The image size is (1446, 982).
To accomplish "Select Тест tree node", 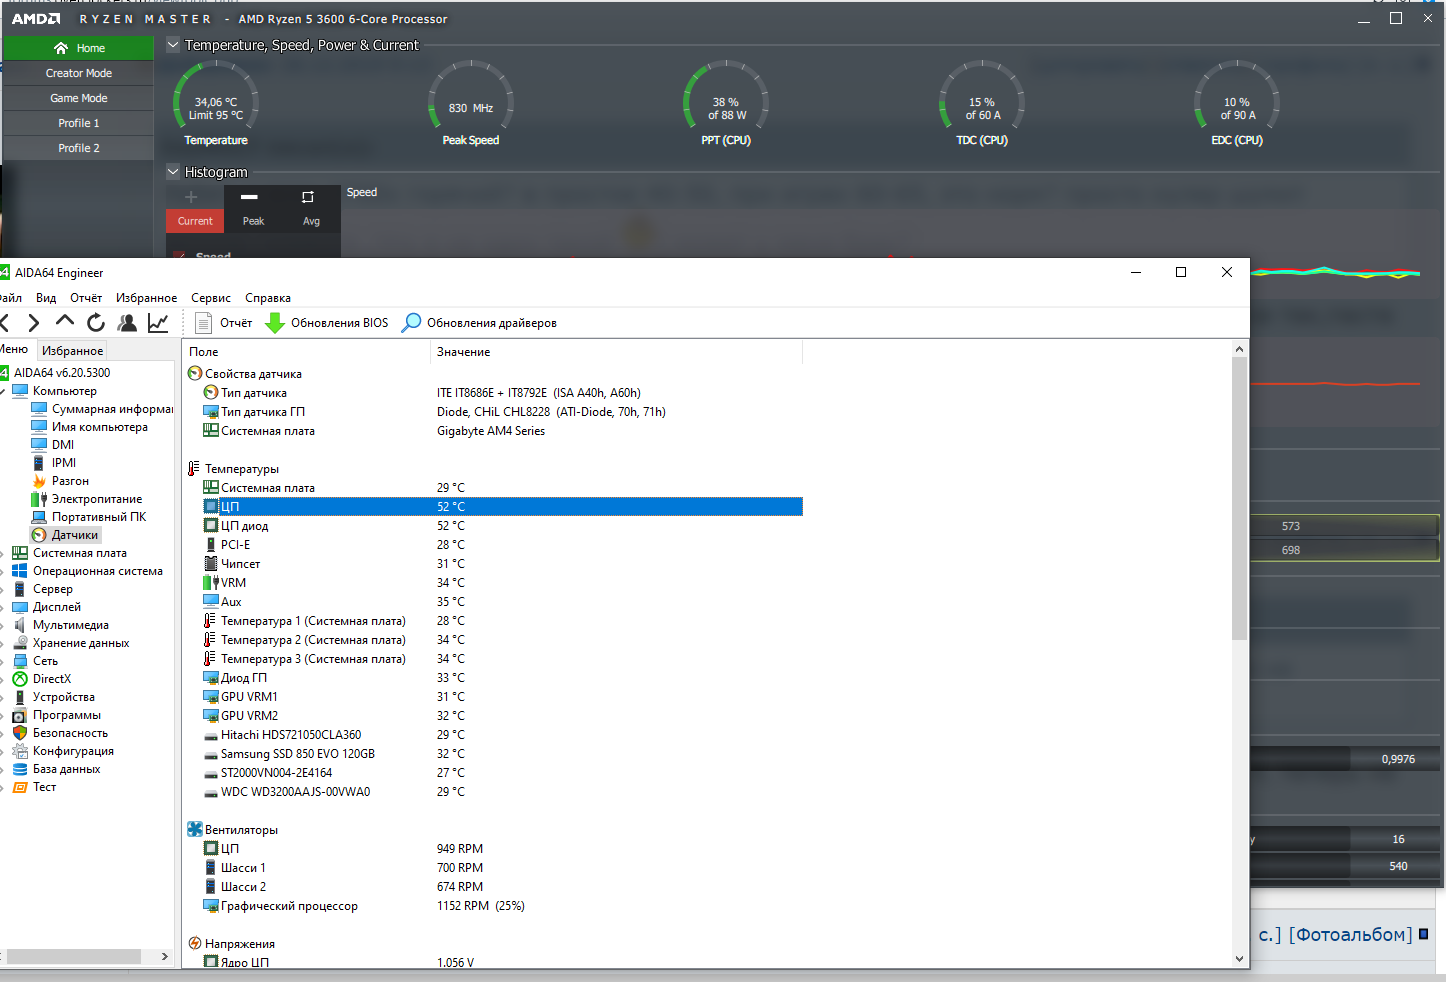I will tap(44, 787).
